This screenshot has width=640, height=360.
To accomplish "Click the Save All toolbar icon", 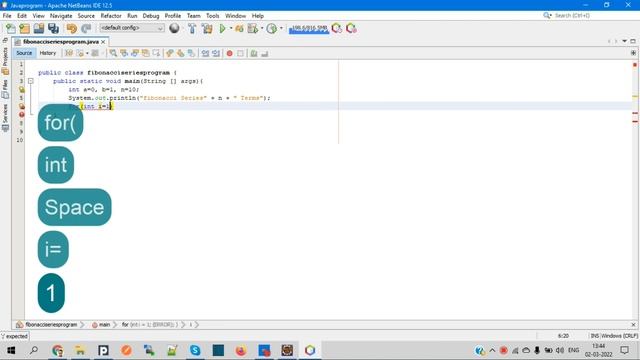I will click(53, 28).
